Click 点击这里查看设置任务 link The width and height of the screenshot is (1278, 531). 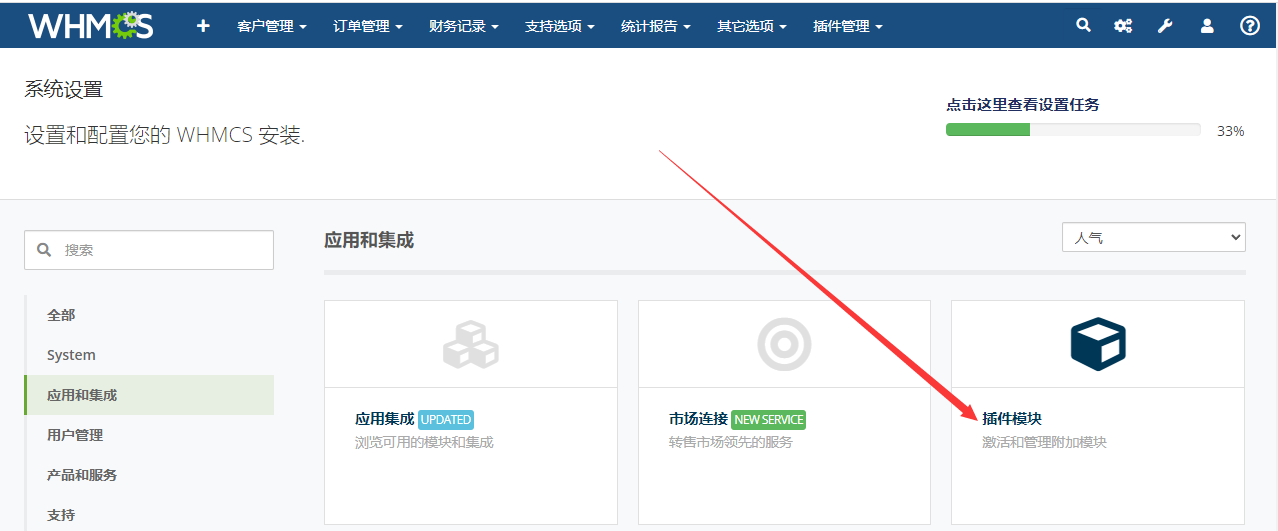1023,105
